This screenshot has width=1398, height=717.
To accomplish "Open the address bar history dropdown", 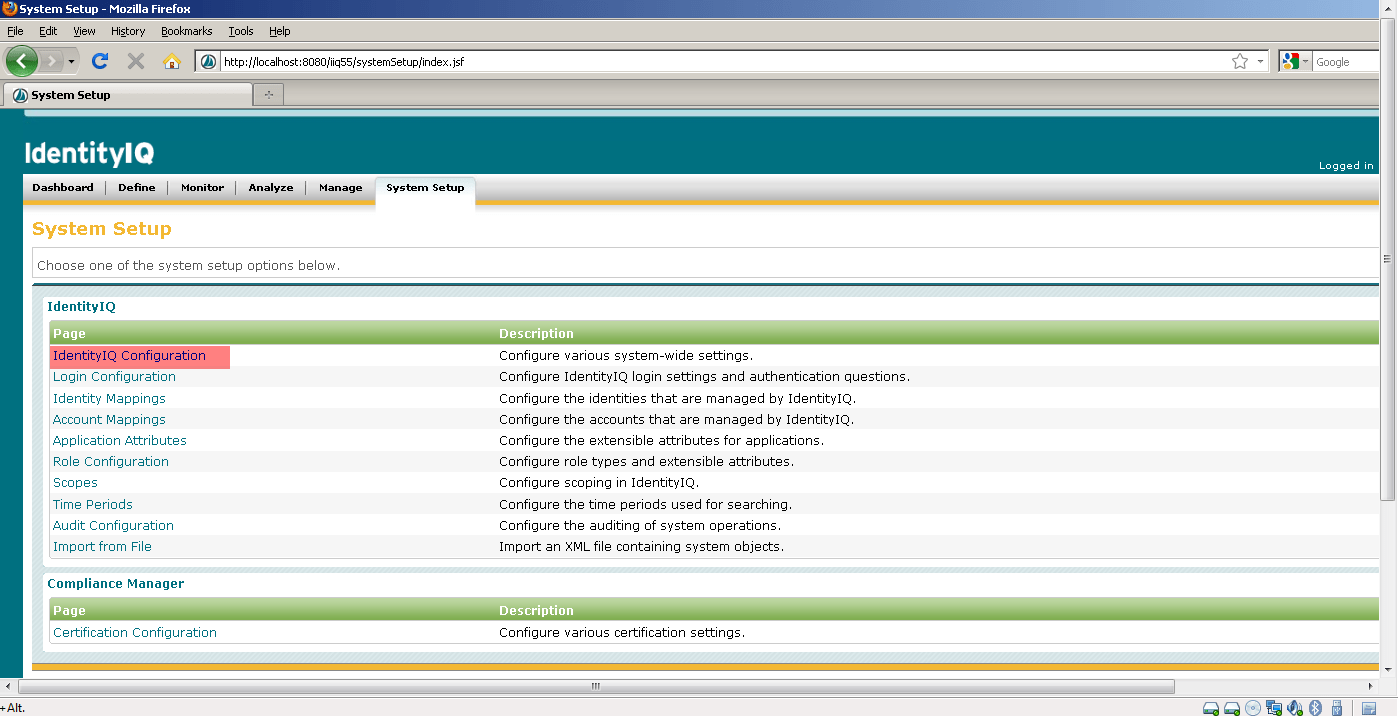I will pyautogui.click(x=1260, y=62).
